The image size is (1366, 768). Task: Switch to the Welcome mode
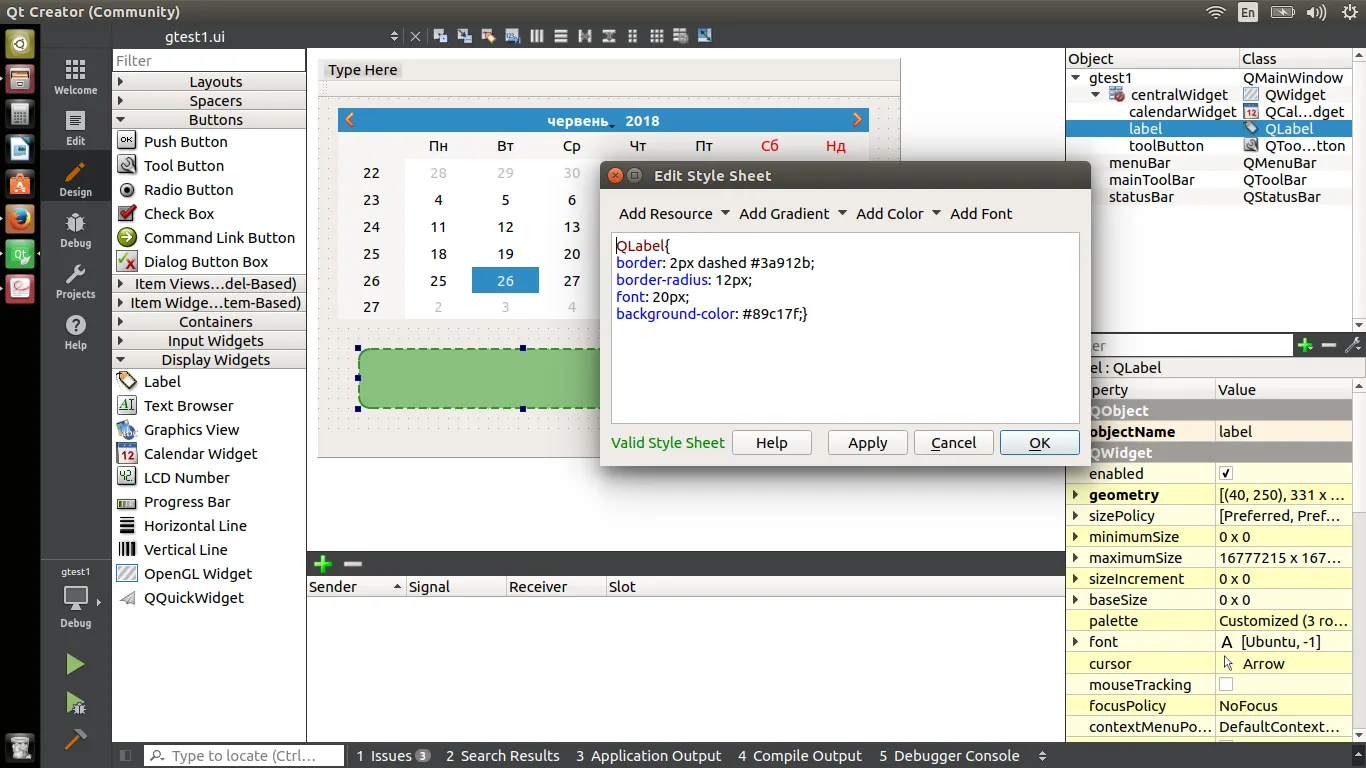[x=75, y=76]
